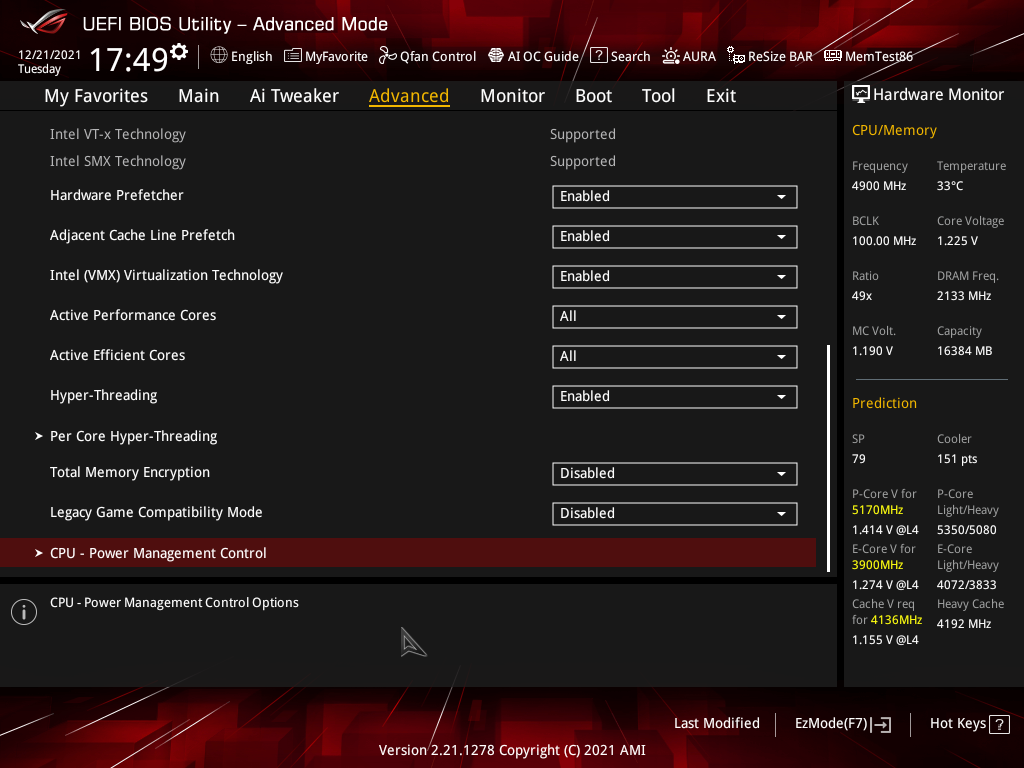Click the CPU/Memory section heading
Image resolution: width=1024 pixels, height=768 pixels.
click(894, 131)
